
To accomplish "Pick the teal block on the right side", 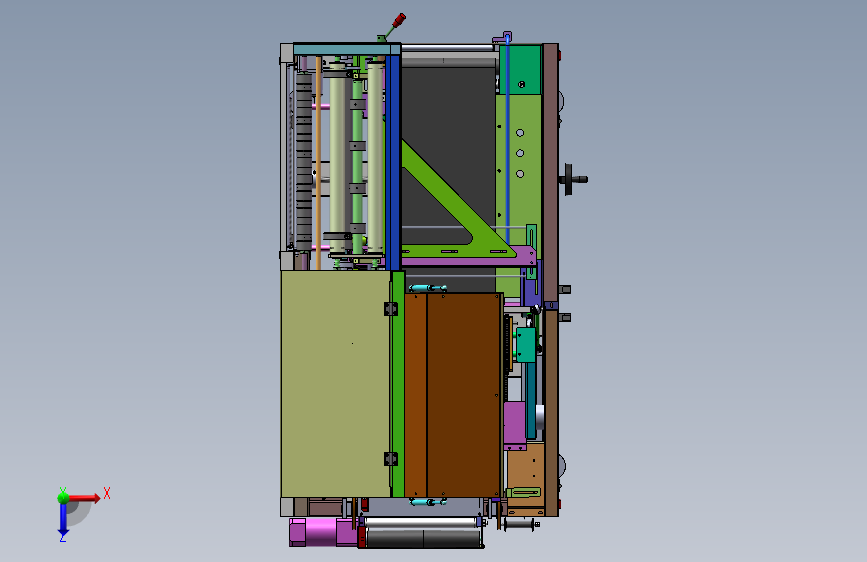I will click(526, 345).
